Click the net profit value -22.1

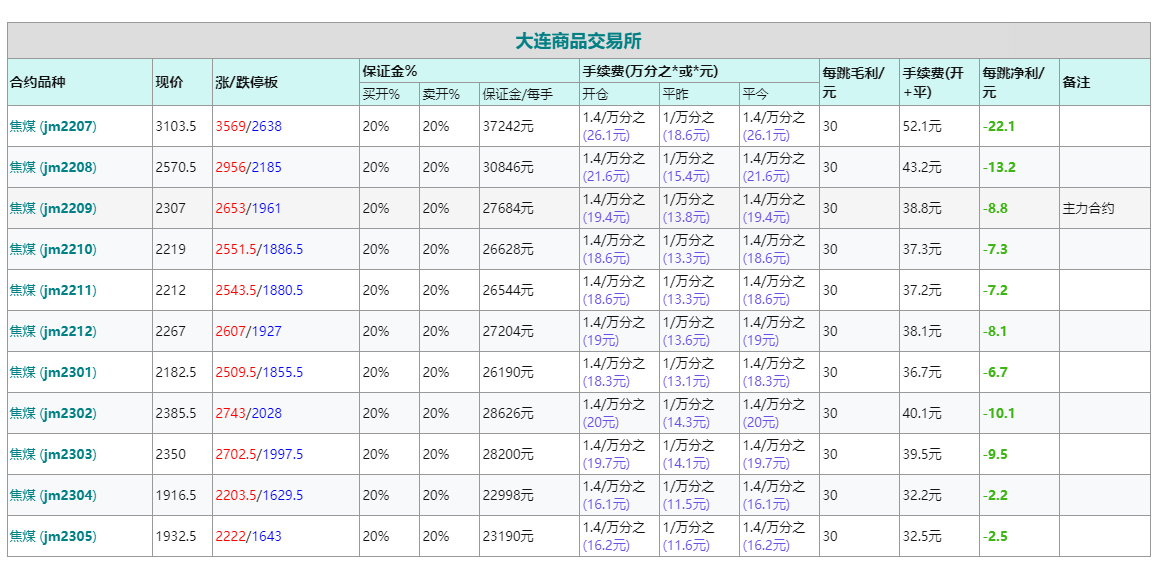pos(998,127)
